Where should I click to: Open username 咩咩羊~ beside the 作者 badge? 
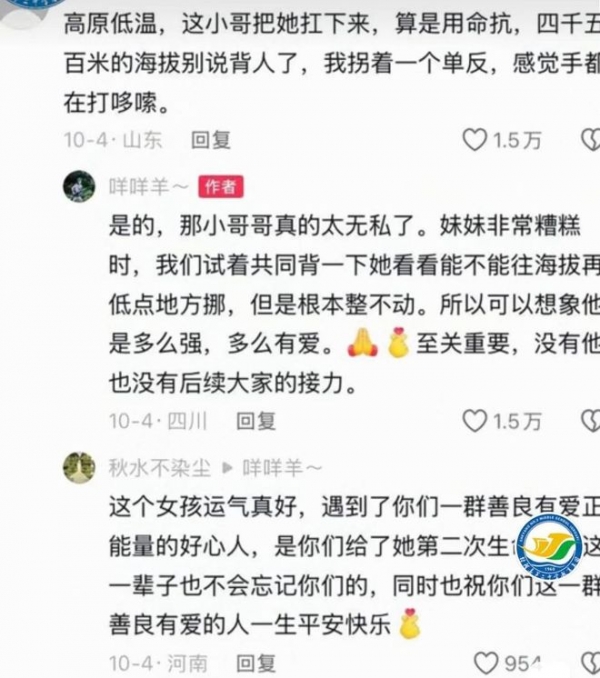[x=149, y=187]
